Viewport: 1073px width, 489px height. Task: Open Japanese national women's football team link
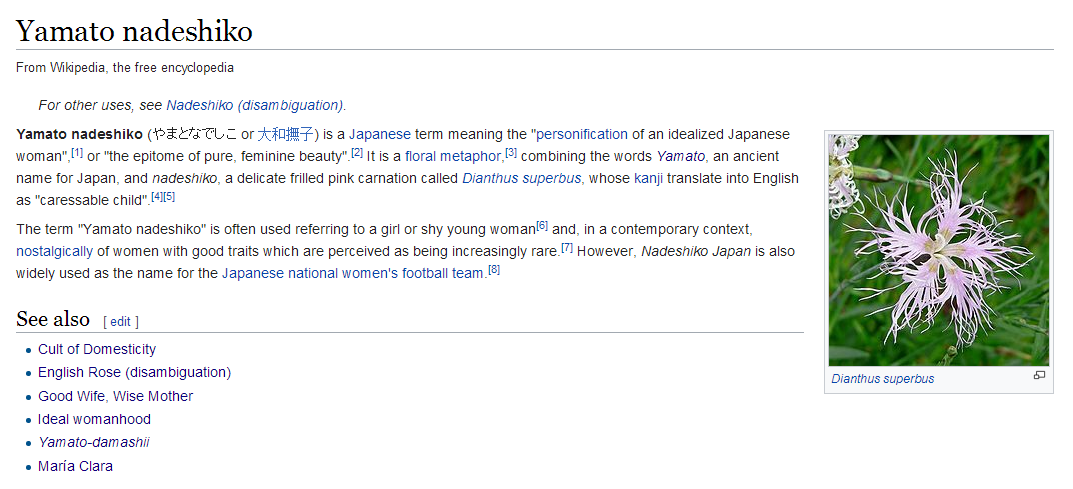tap(353, 274)
